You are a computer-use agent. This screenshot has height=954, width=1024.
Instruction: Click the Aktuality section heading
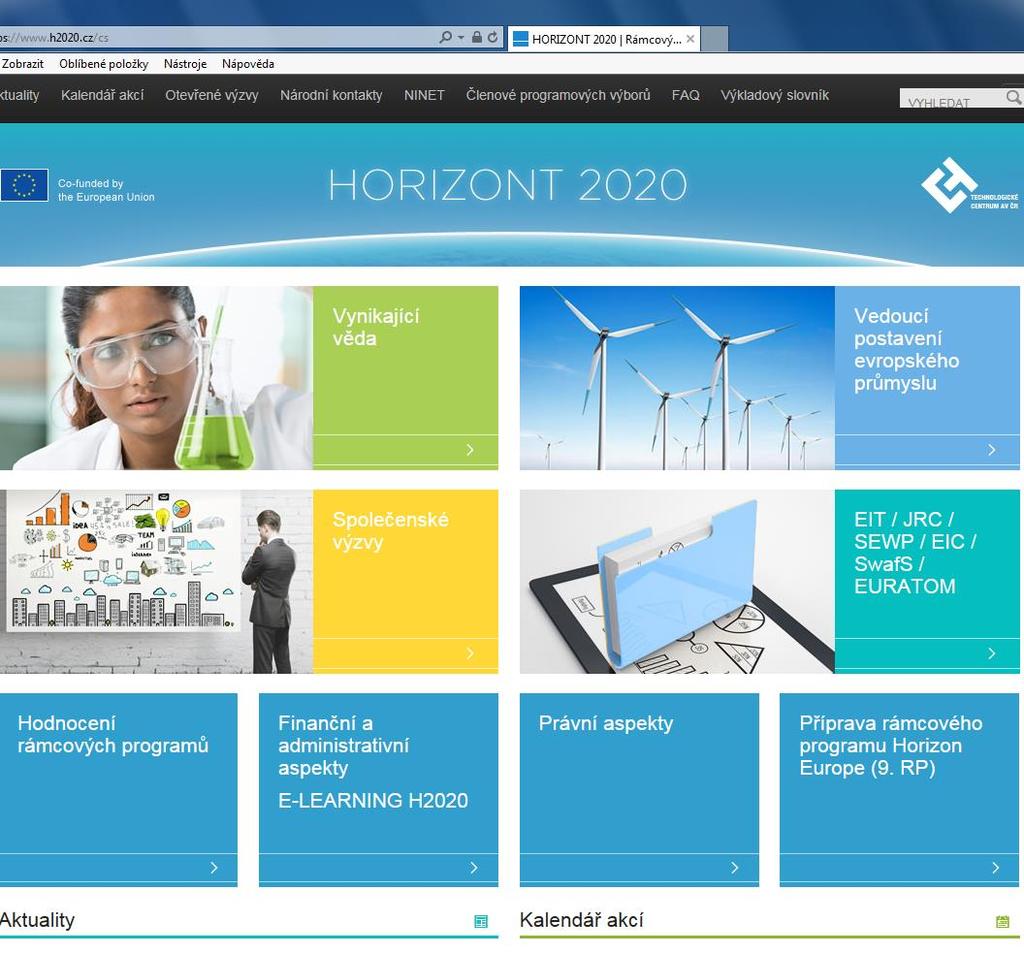point(37,920)
